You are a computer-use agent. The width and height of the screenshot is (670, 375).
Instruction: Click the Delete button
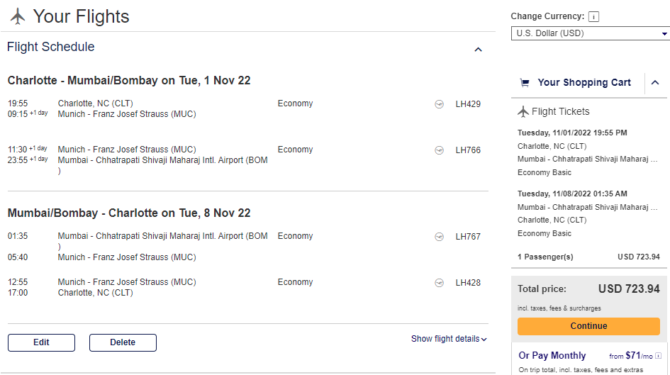click(123, 343)
